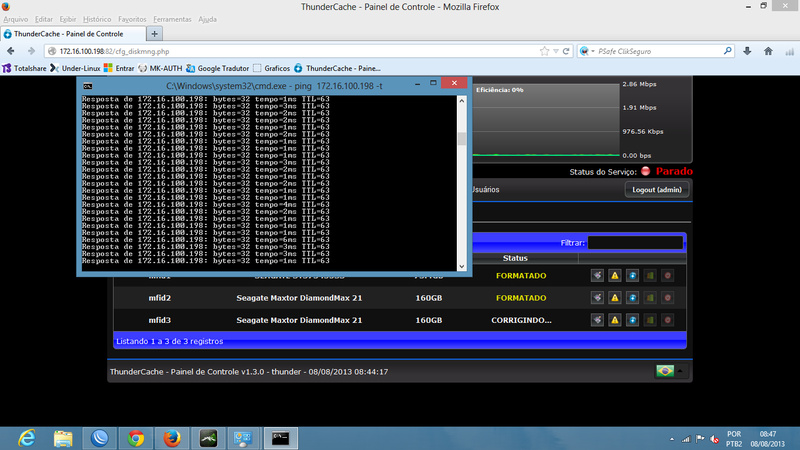800x450 pixels.
Task: Open the Editar menu
Action: click(43, 19)
